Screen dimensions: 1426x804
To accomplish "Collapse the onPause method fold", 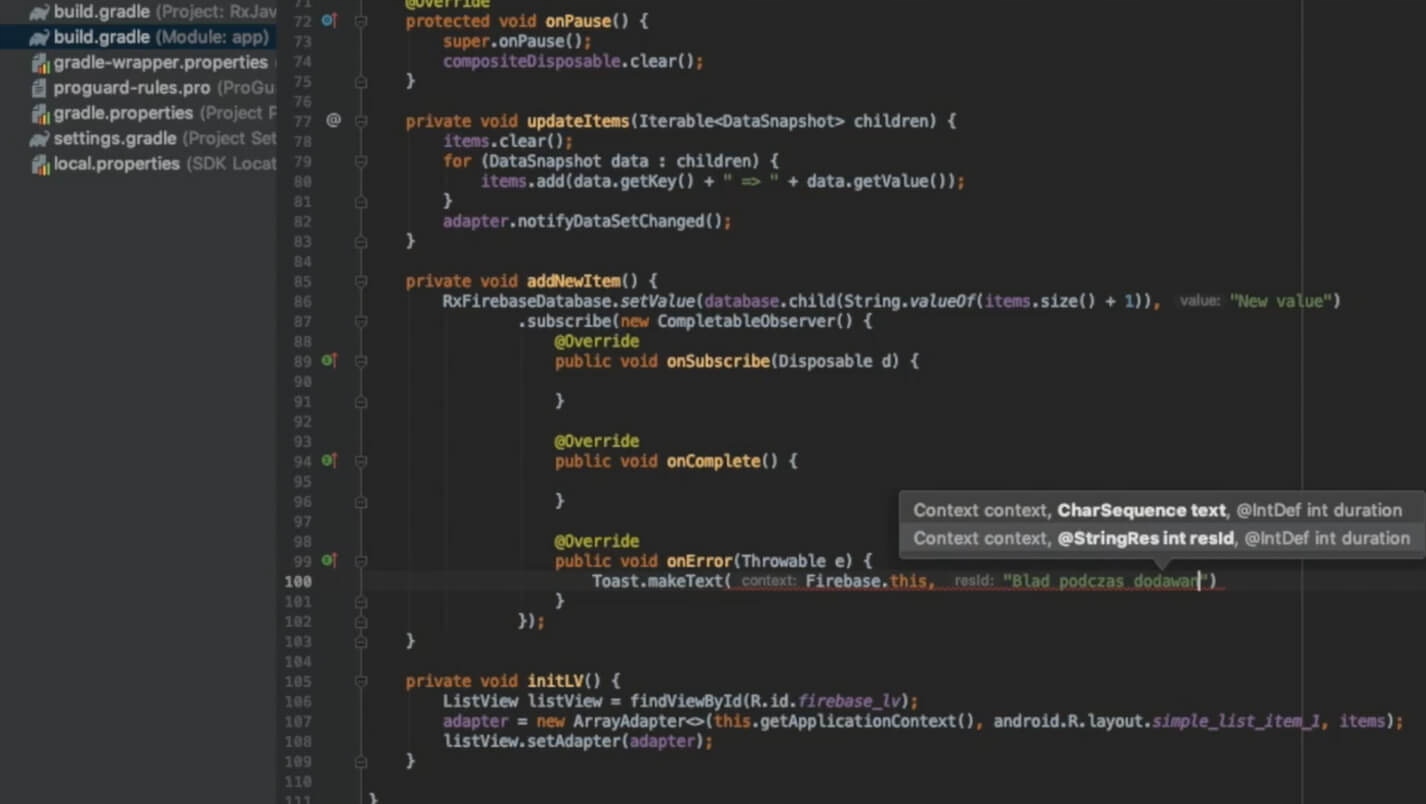I will (x=361, y=21).
